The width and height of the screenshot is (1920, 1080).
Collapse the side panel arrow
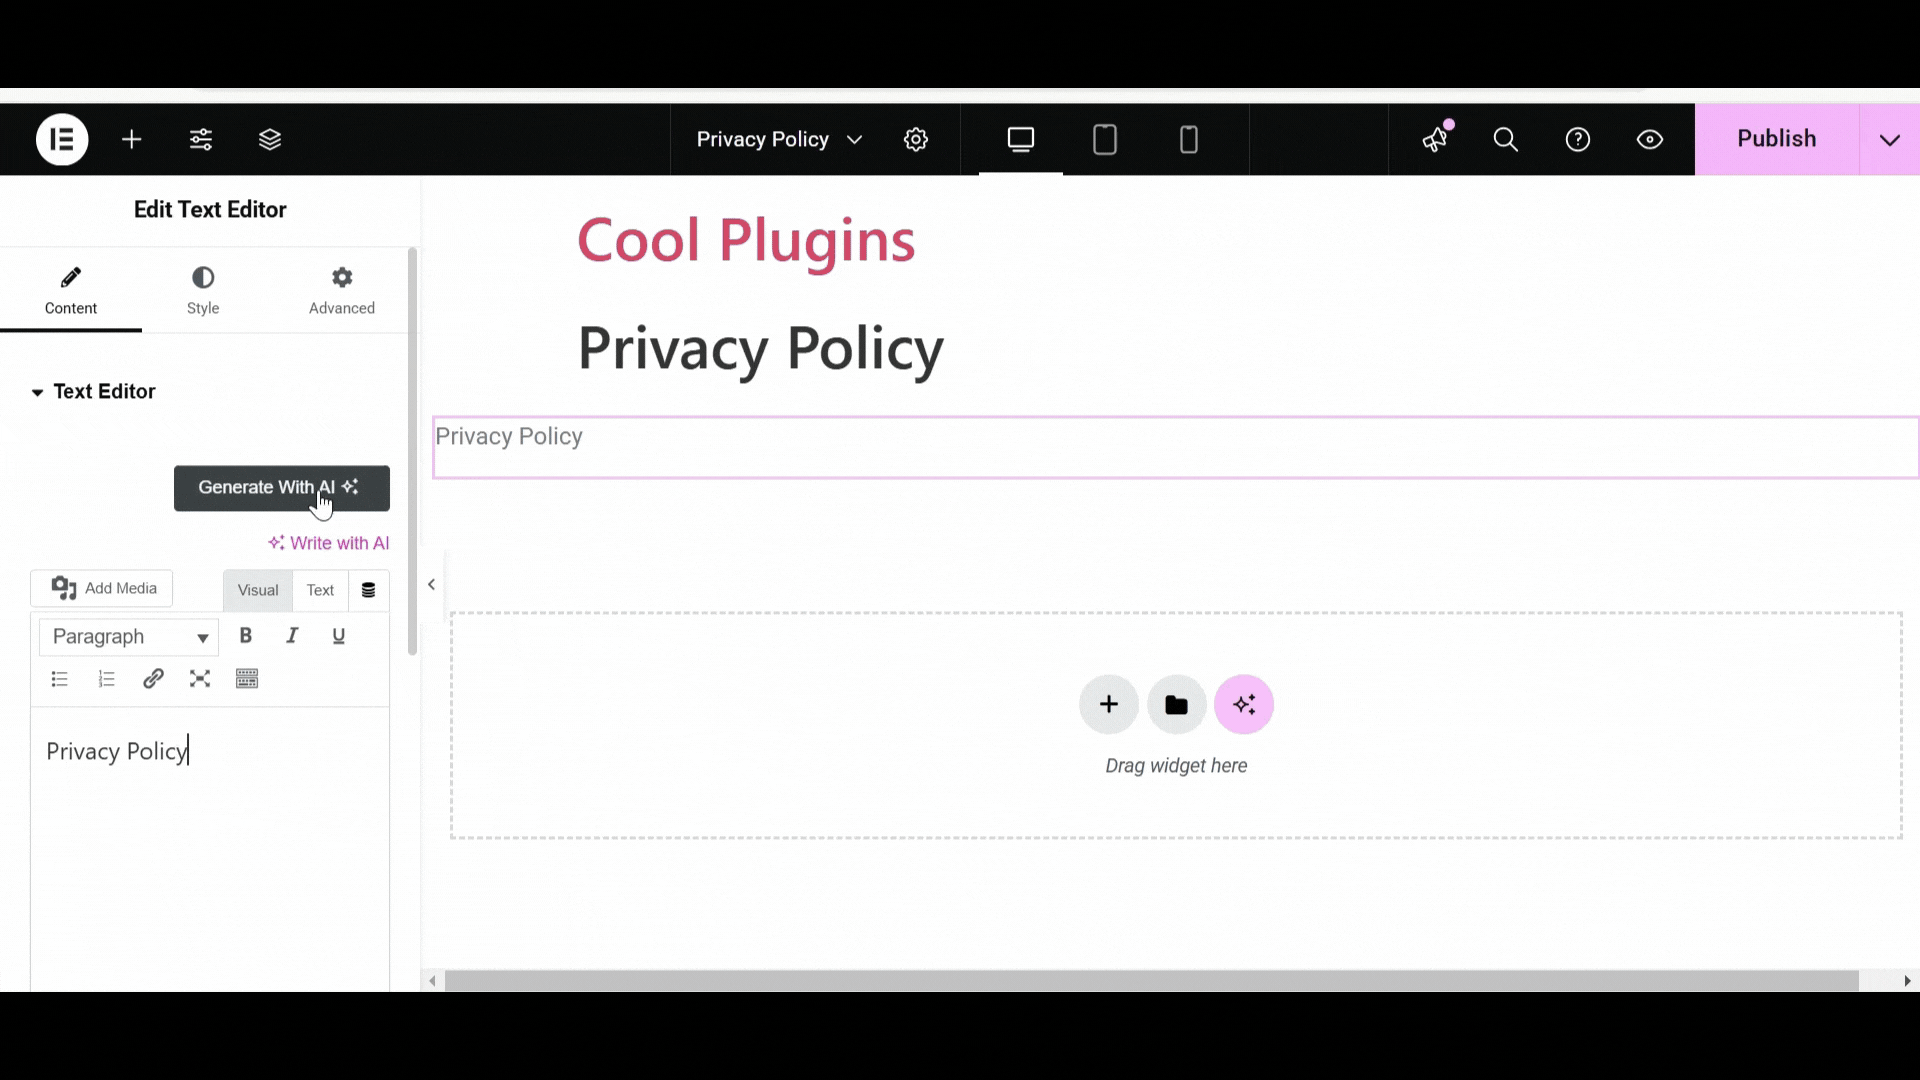pyautogui.click(x=432, y=585)
